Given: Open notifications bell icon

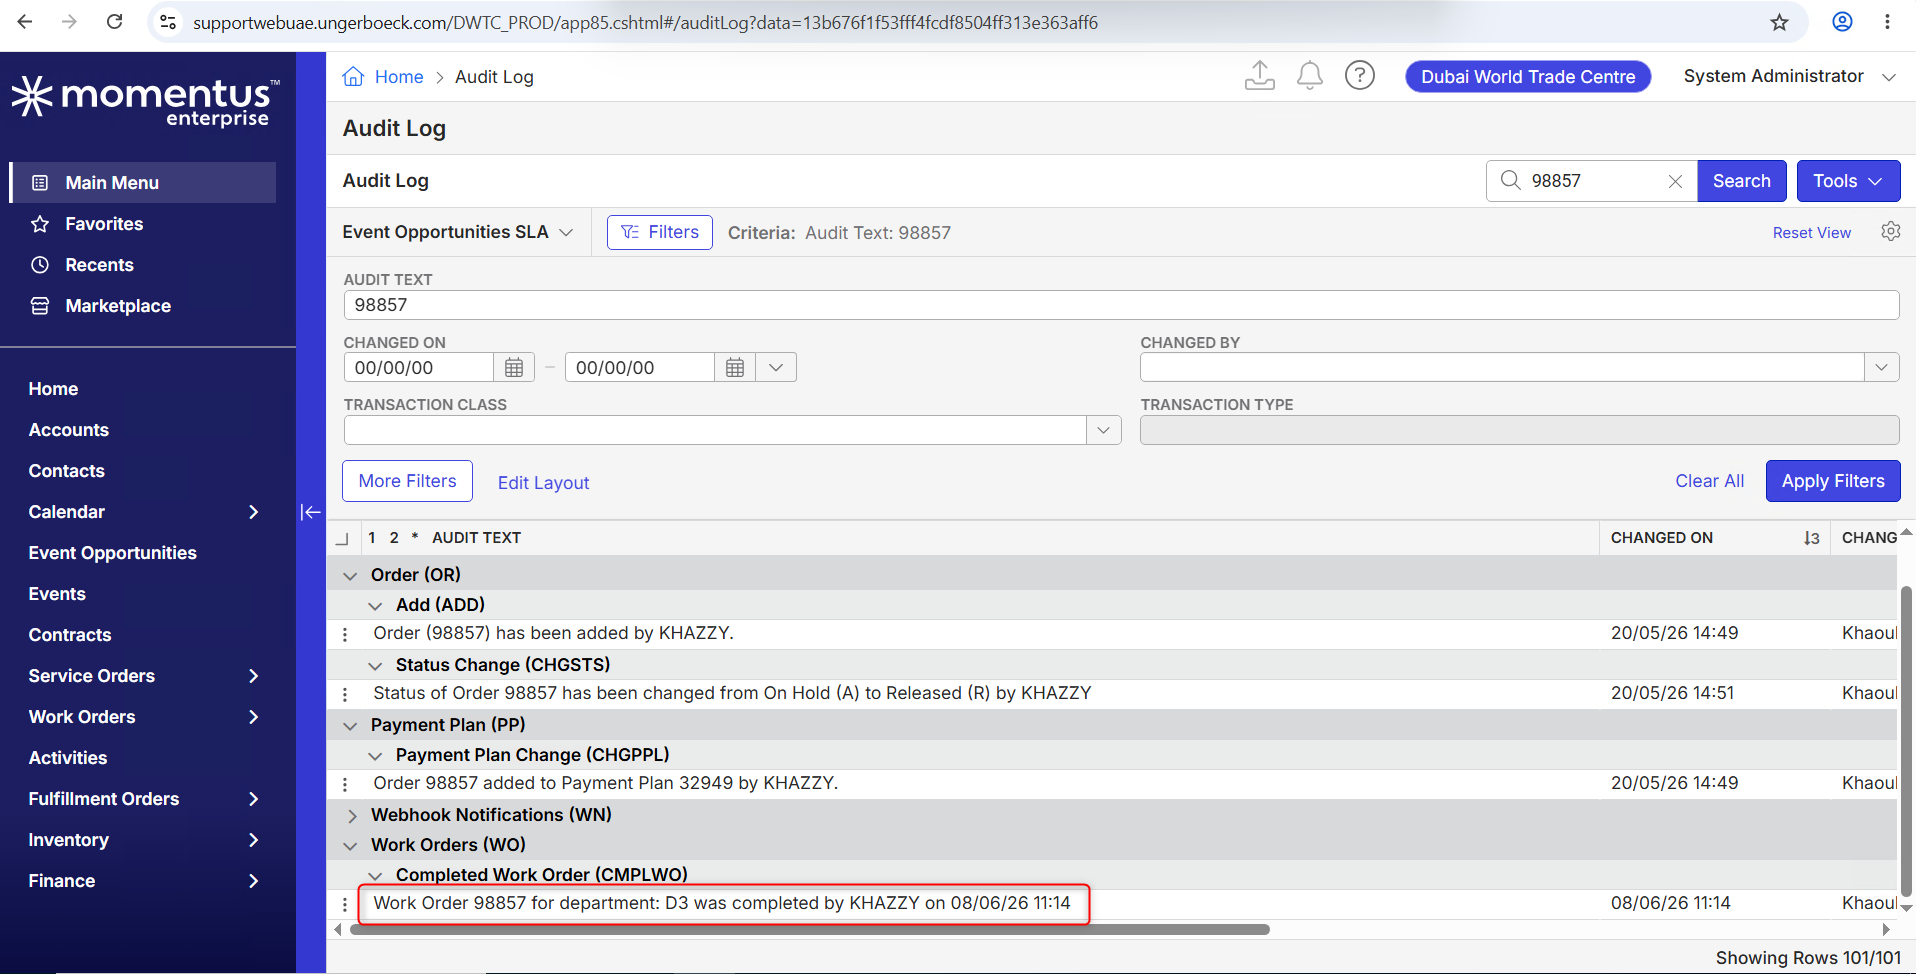Looking at the screenshot, I should point(1310,76).
